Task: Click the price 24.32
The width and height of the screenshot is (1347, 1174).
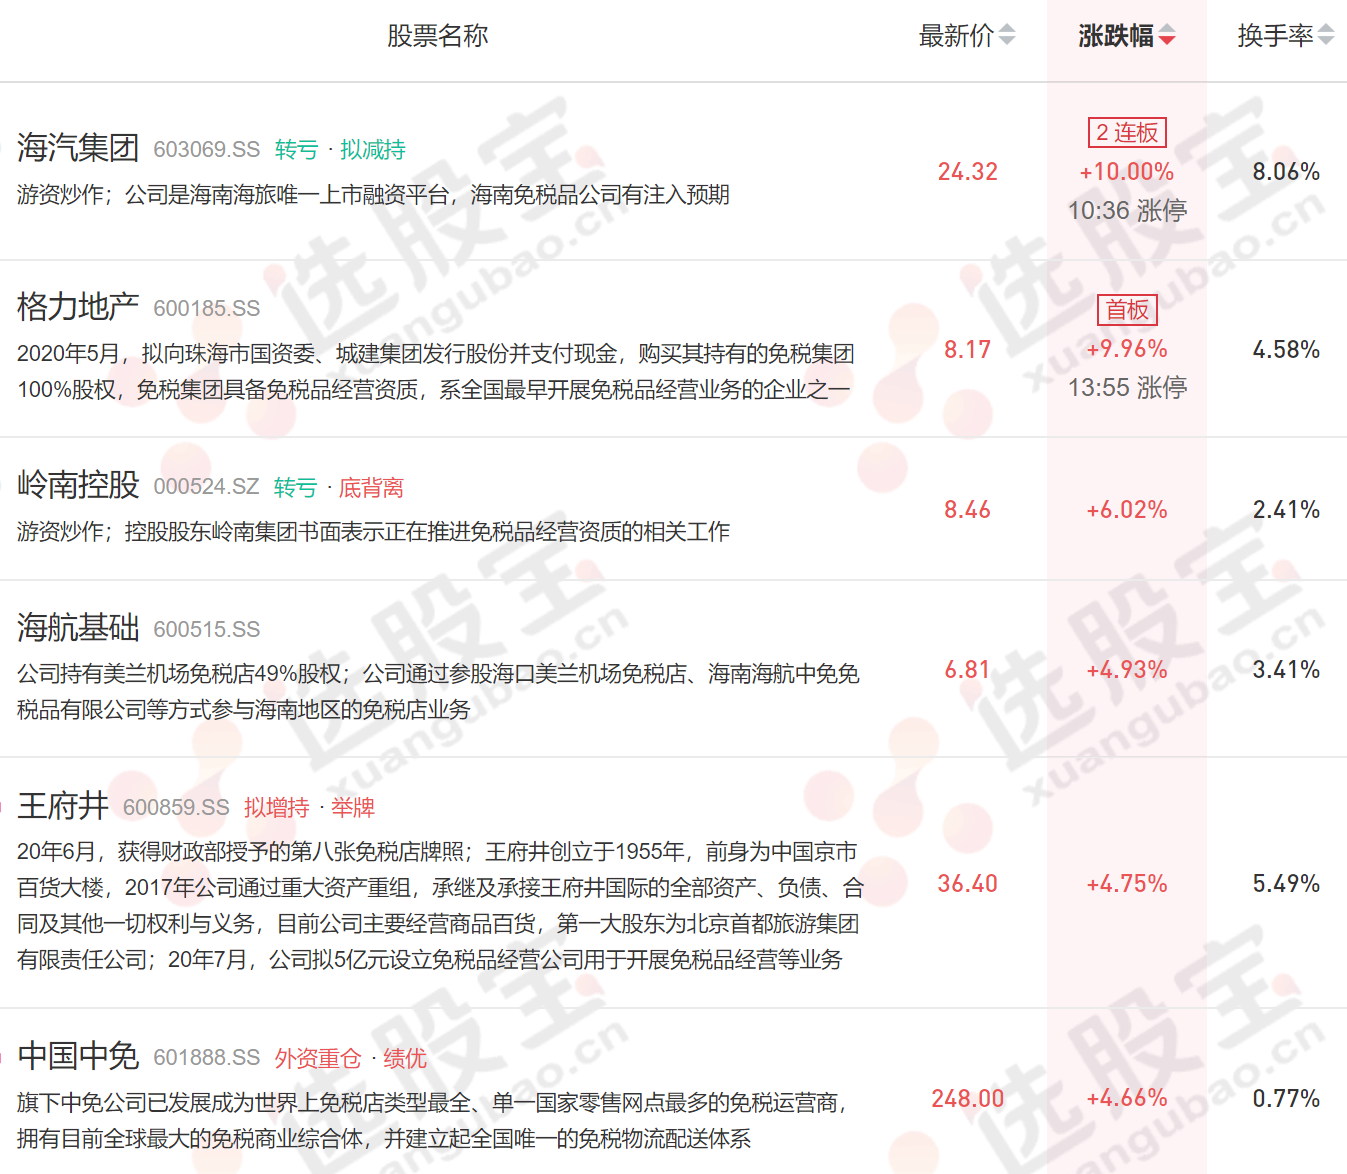Action: pyautogui.click(x=967, y=172)
